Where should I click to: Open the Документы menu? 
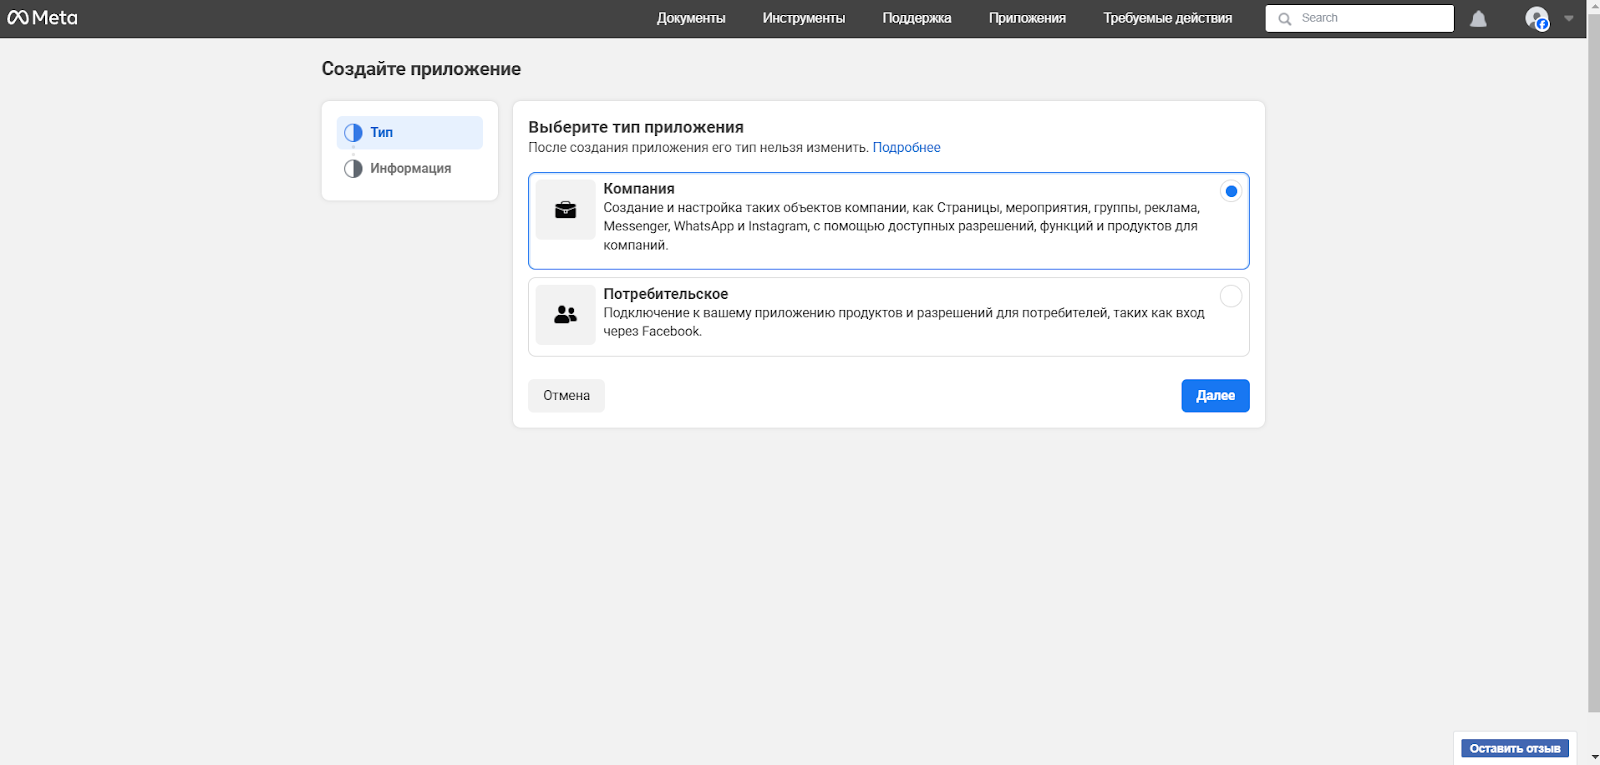tap(691, 18)
